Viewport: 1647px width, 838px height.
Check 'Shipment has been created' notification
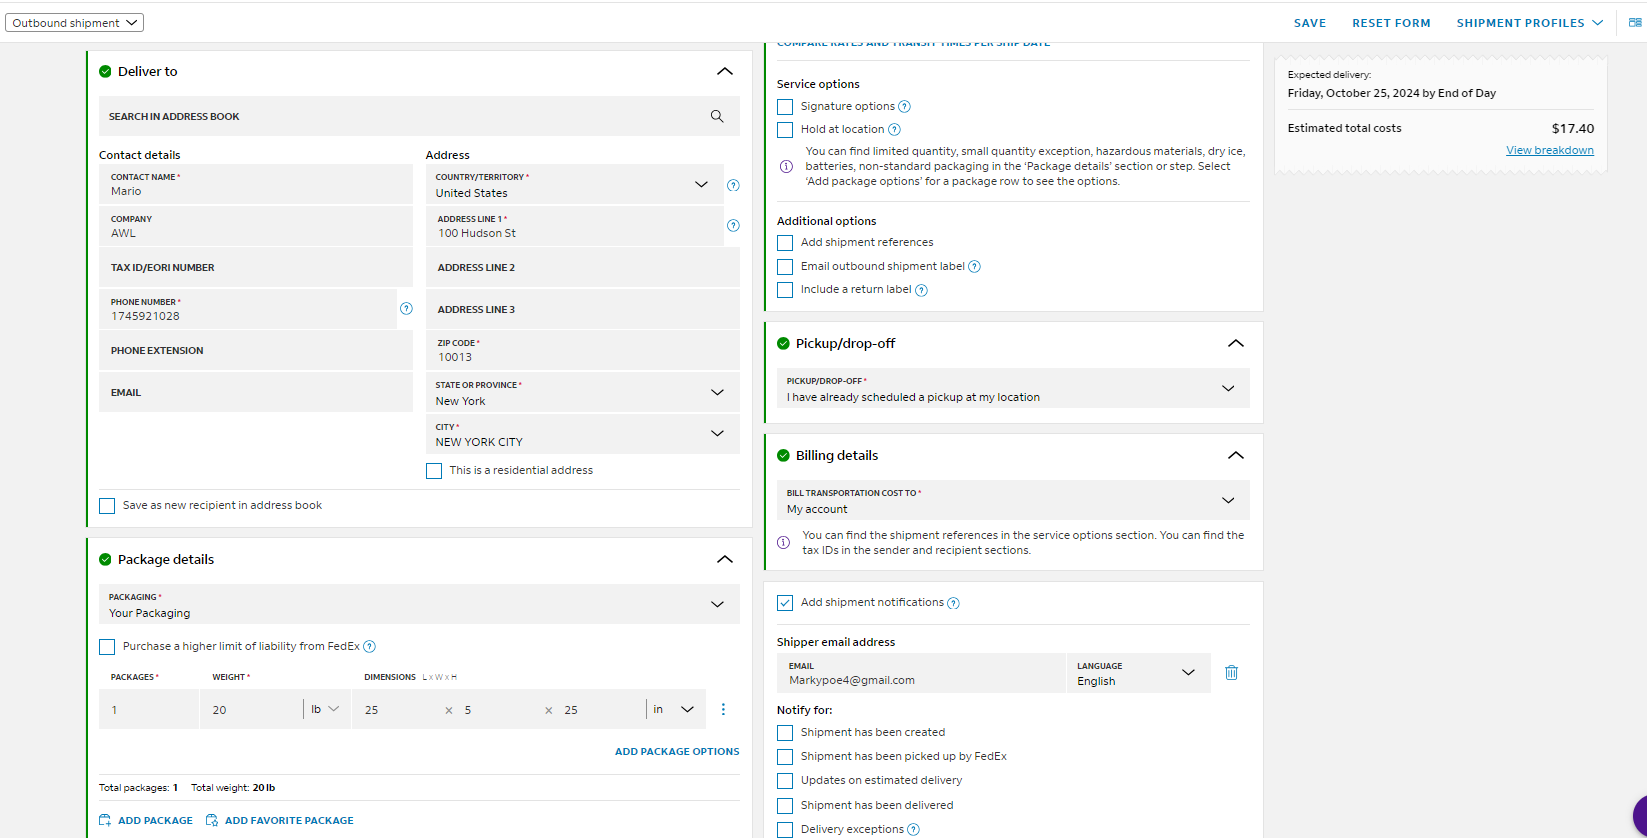point(785,733)
